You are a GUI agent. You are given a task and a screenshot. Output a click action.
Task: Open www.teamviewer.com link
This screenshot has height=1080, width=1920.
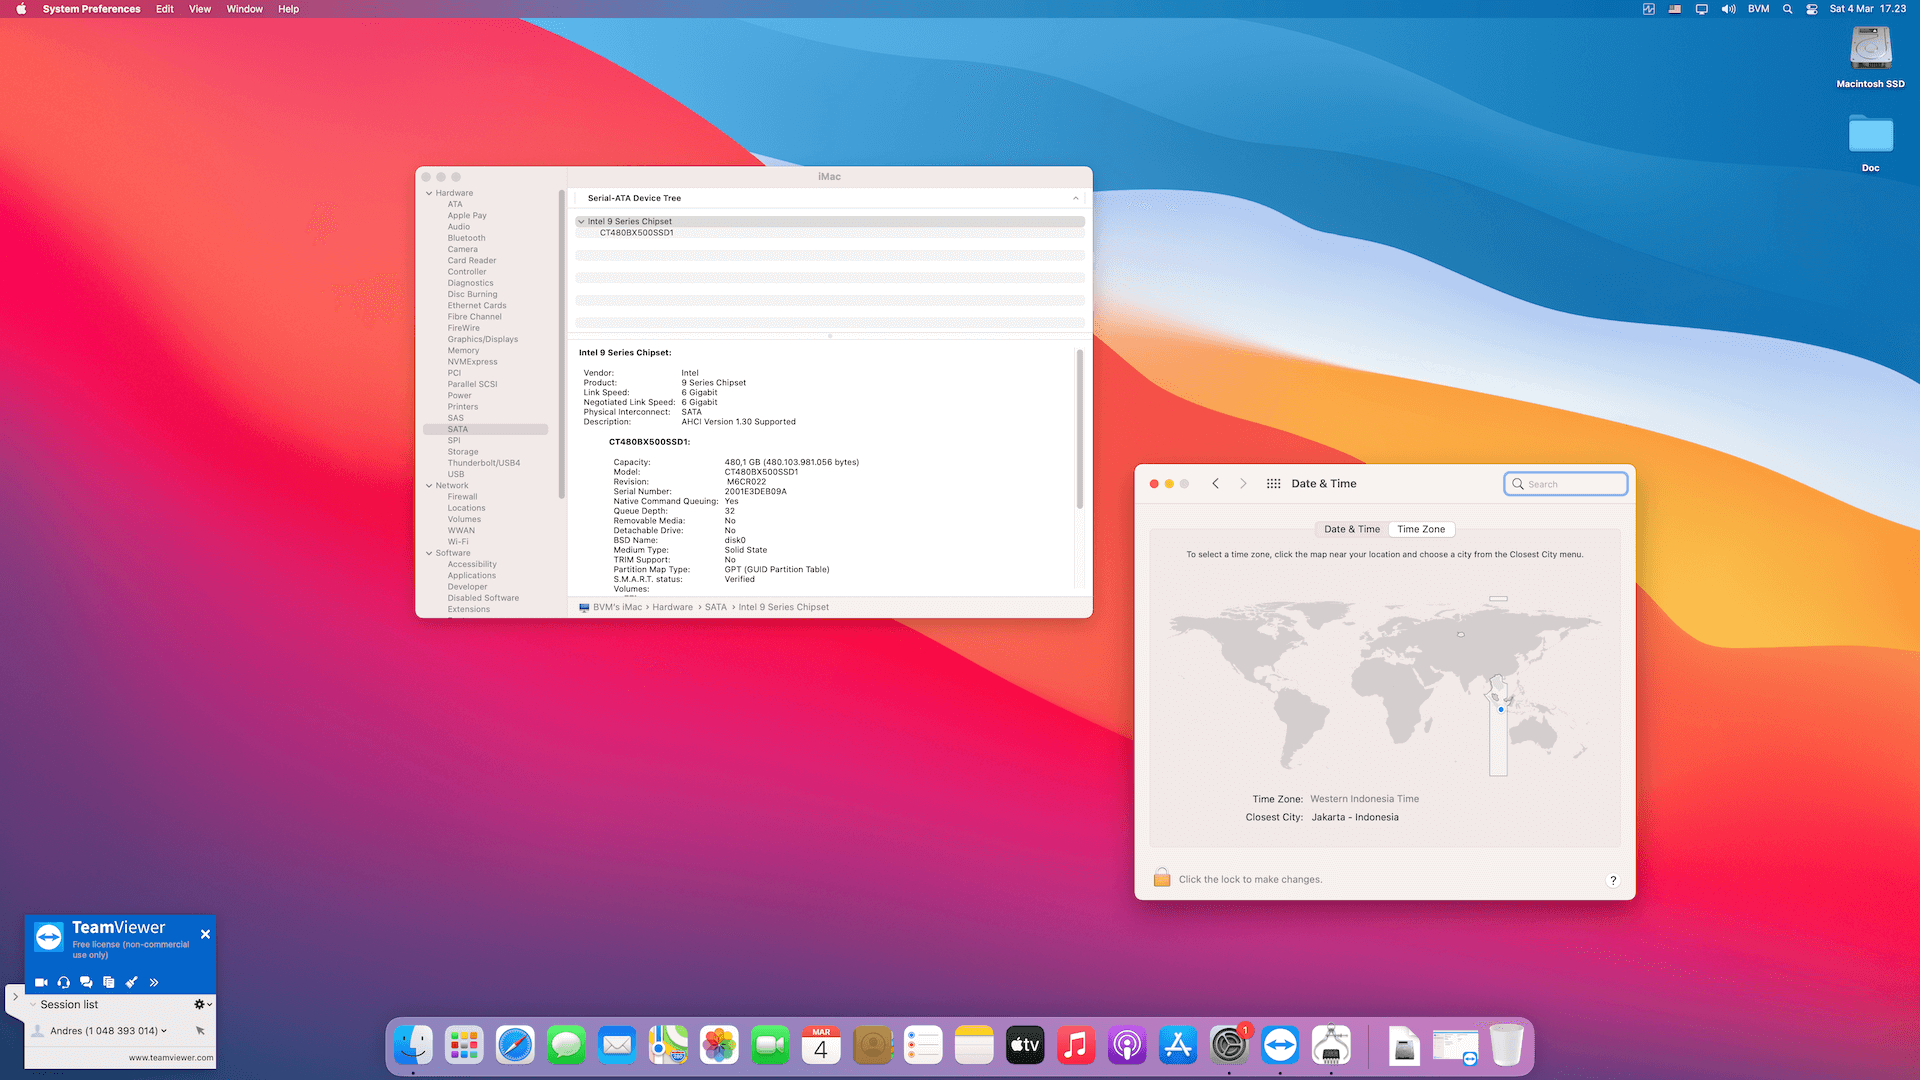click(171, 1058)
